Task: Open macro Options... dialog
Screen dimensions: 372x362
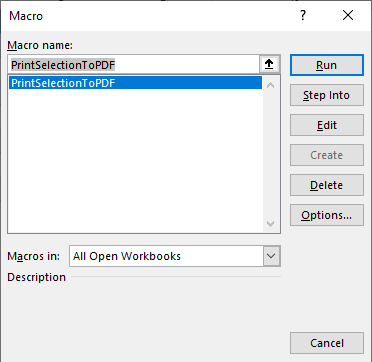Action: 327,215
